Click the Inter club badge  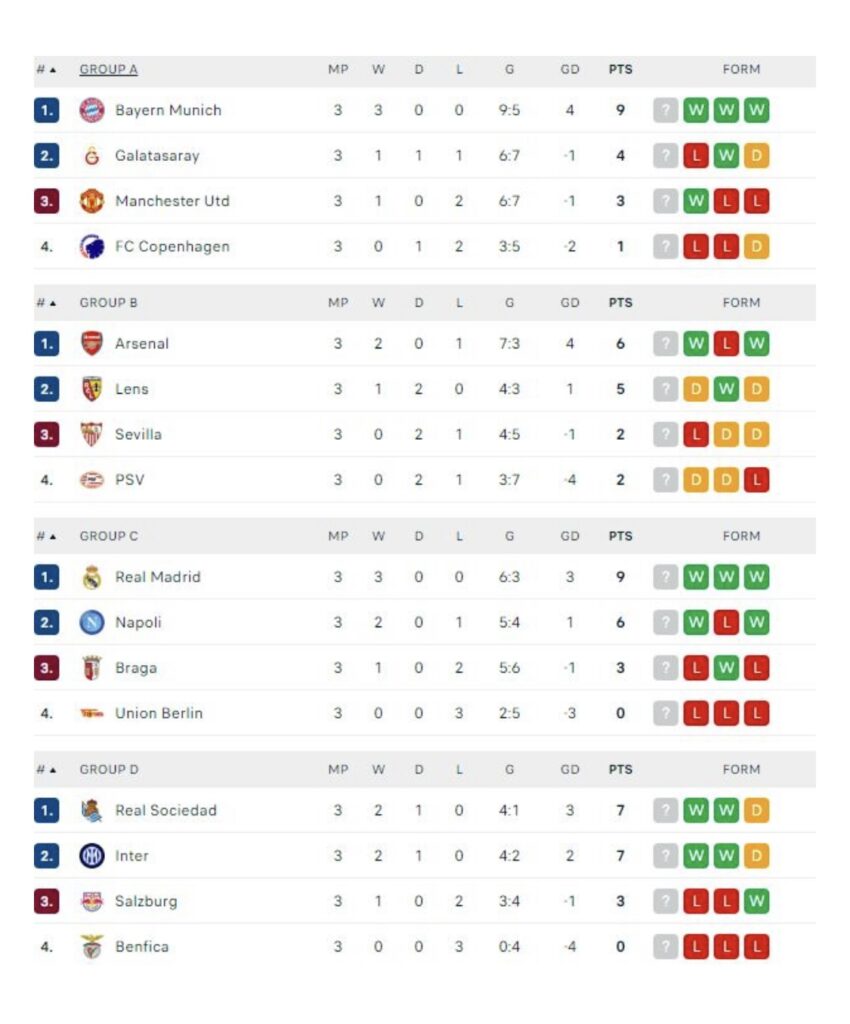(92, 856)
